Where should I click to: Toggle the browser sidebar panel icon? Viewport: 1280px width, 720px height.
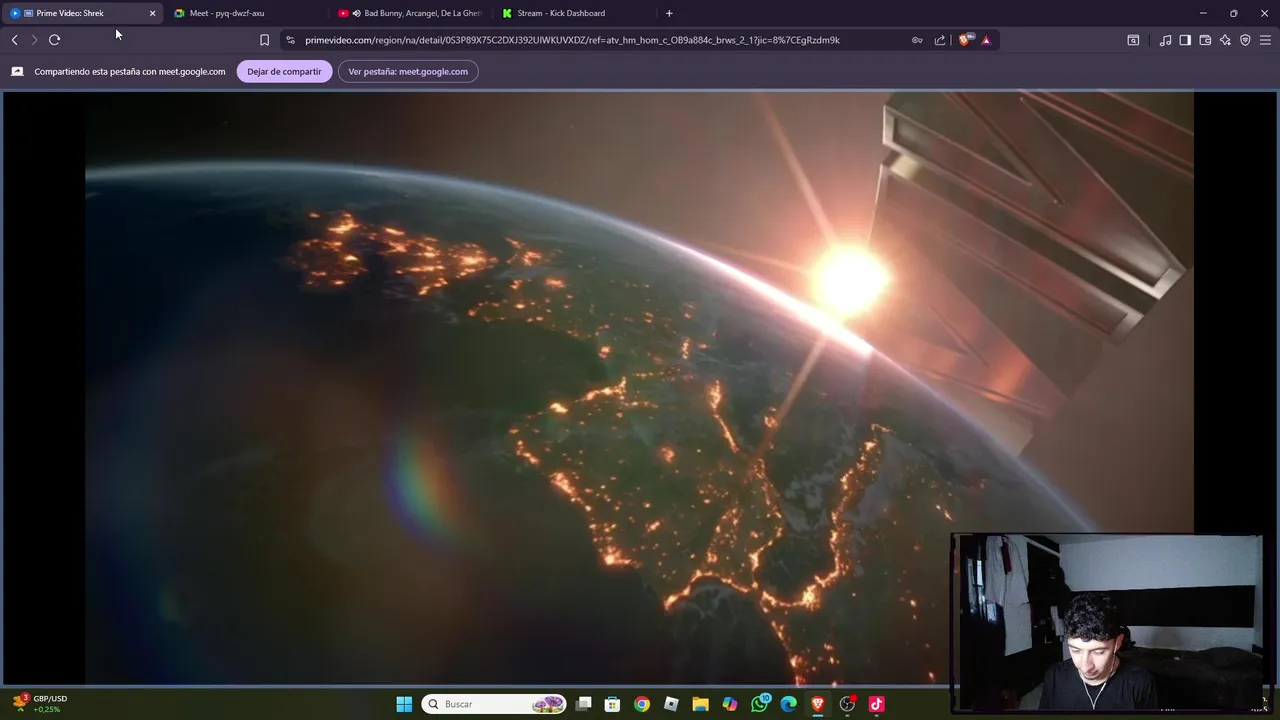point(1185,40)
